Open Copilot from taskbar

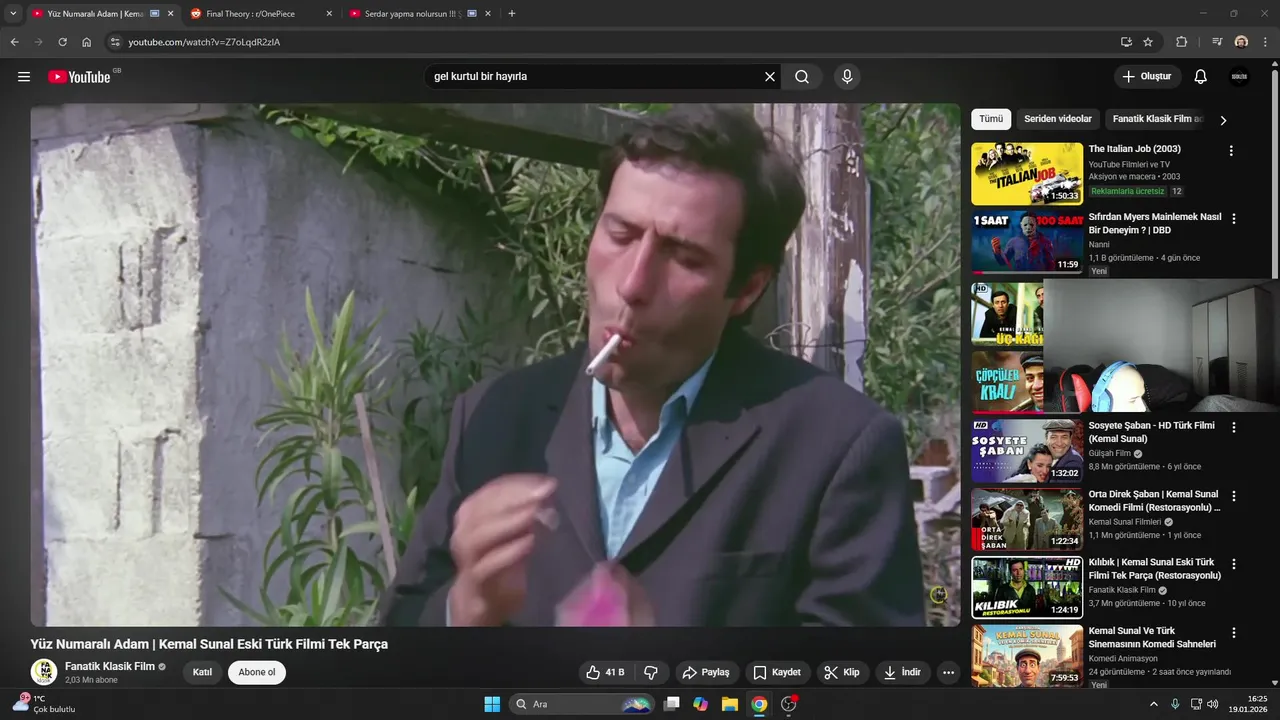tap(701, 704)
